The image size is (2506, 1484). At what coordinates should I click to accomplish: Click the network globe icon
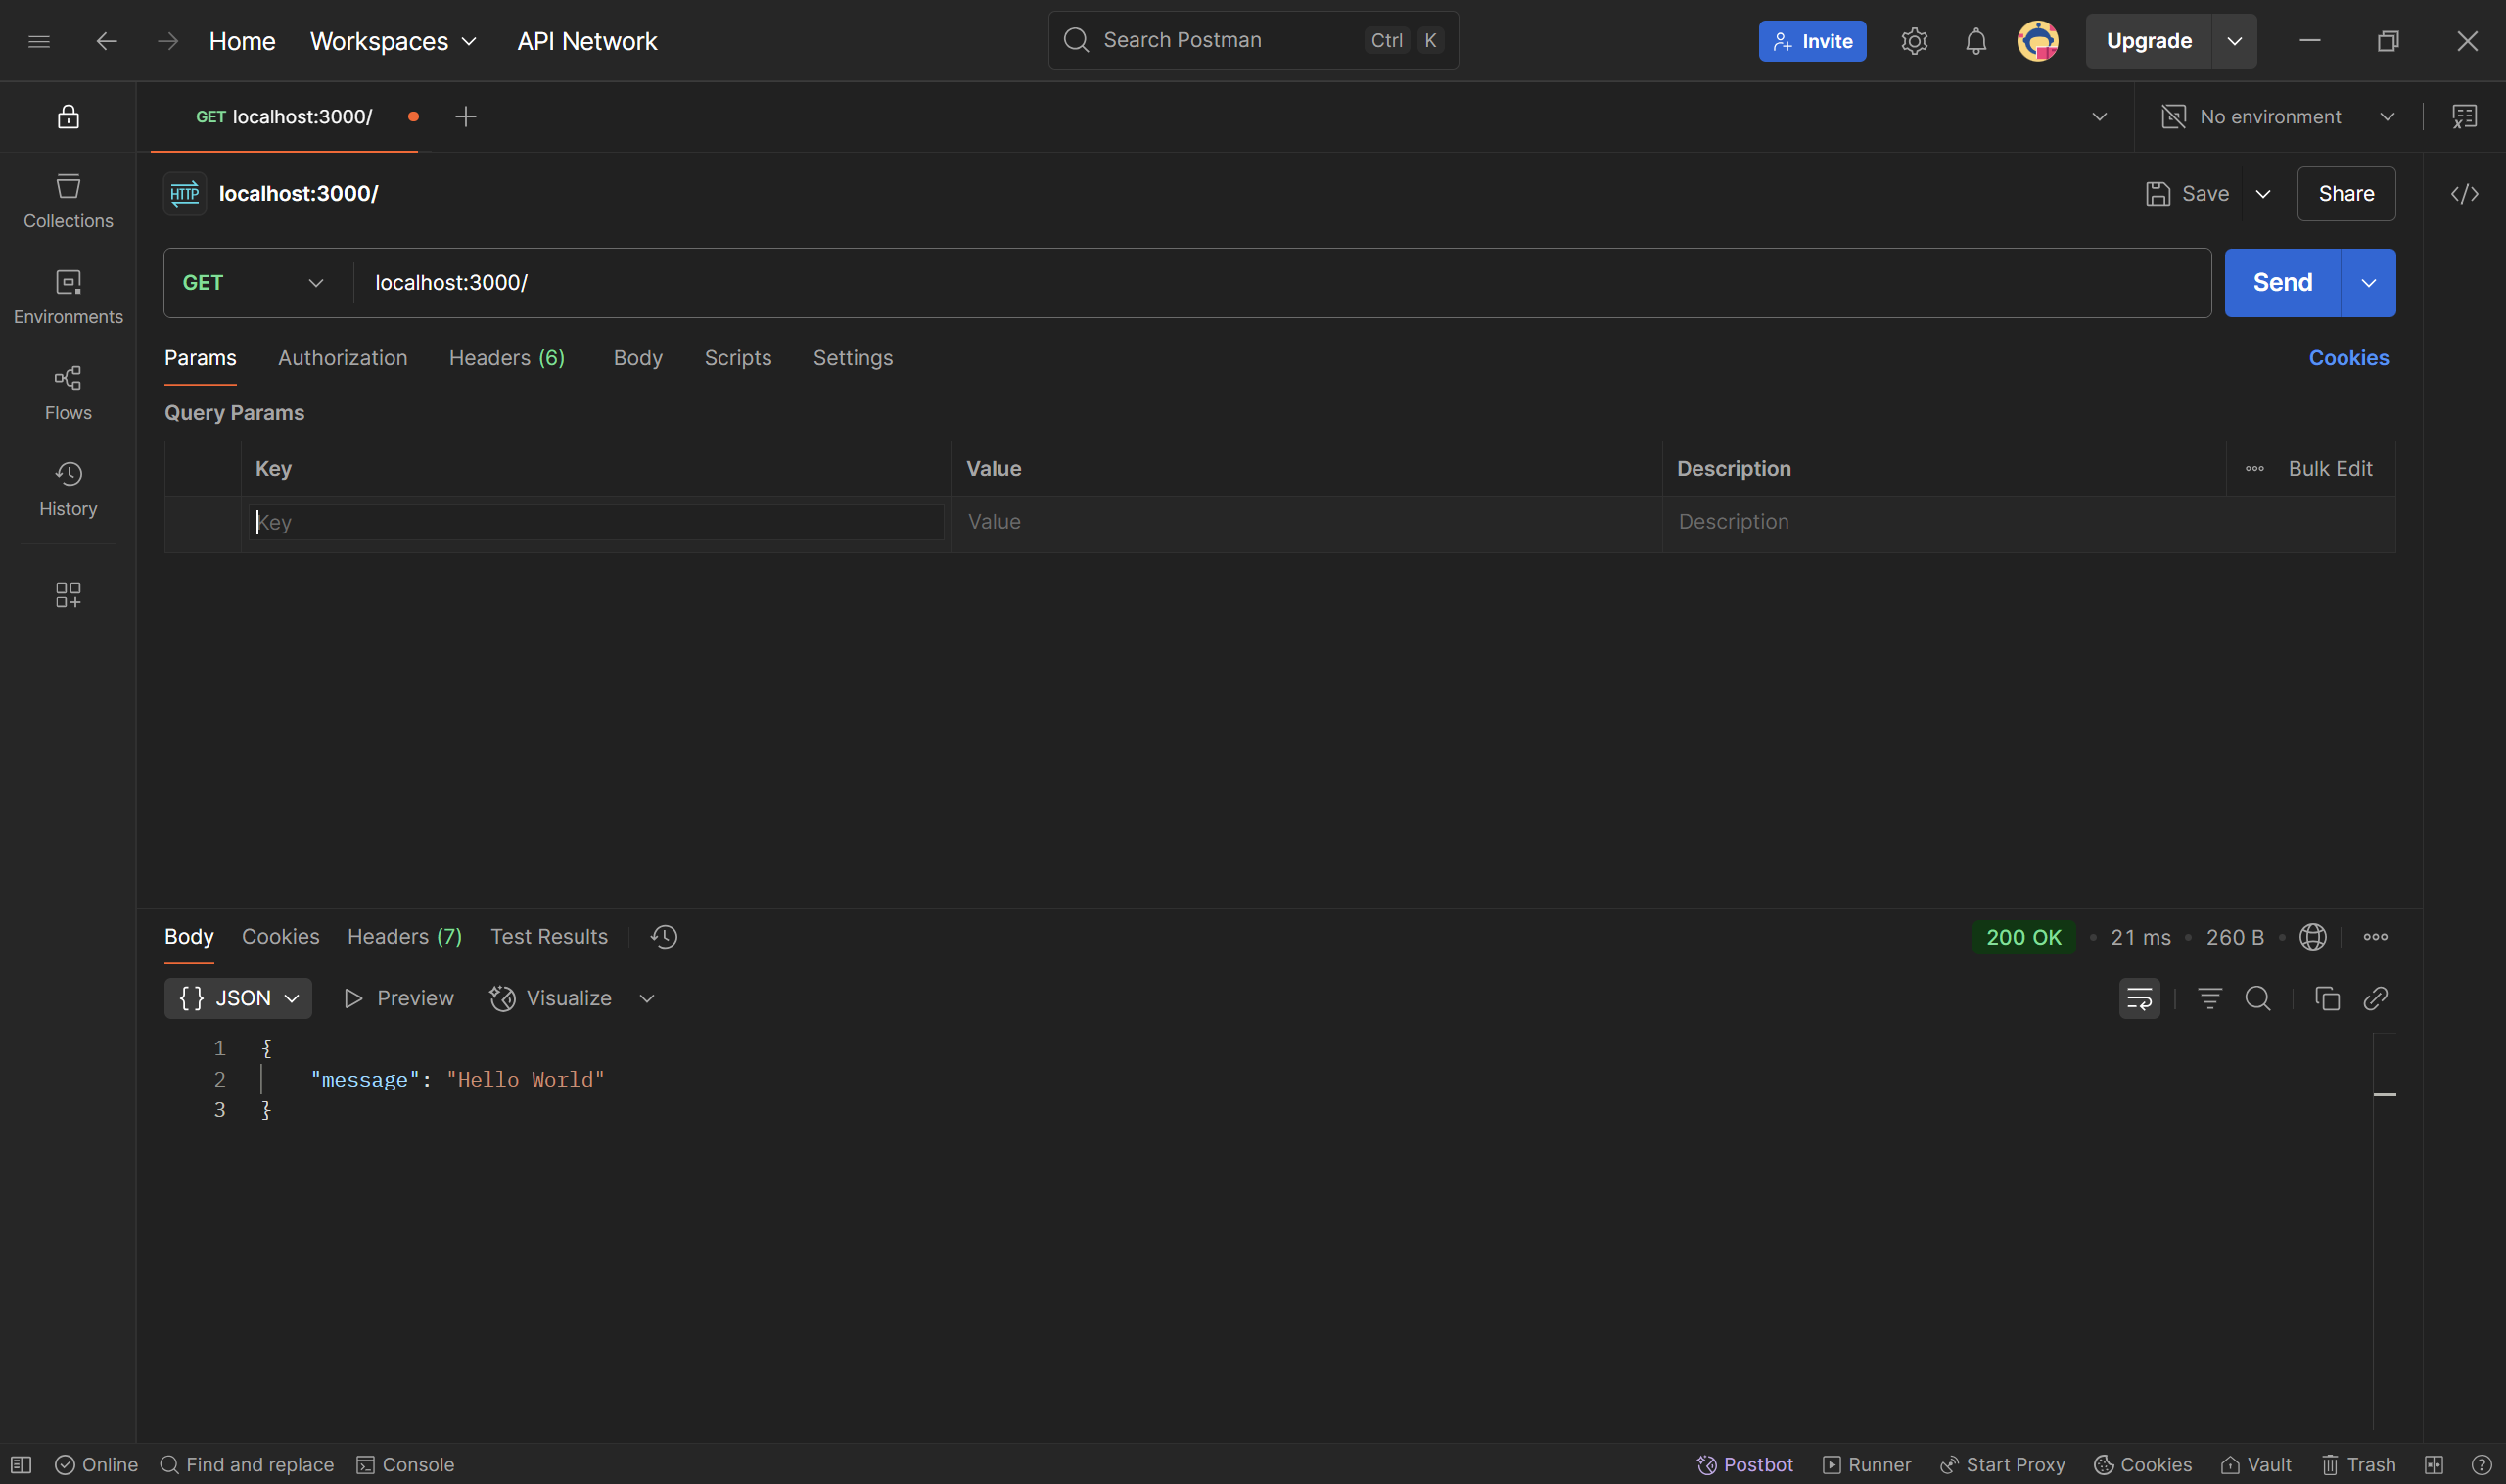click(x=2312, y=936)
